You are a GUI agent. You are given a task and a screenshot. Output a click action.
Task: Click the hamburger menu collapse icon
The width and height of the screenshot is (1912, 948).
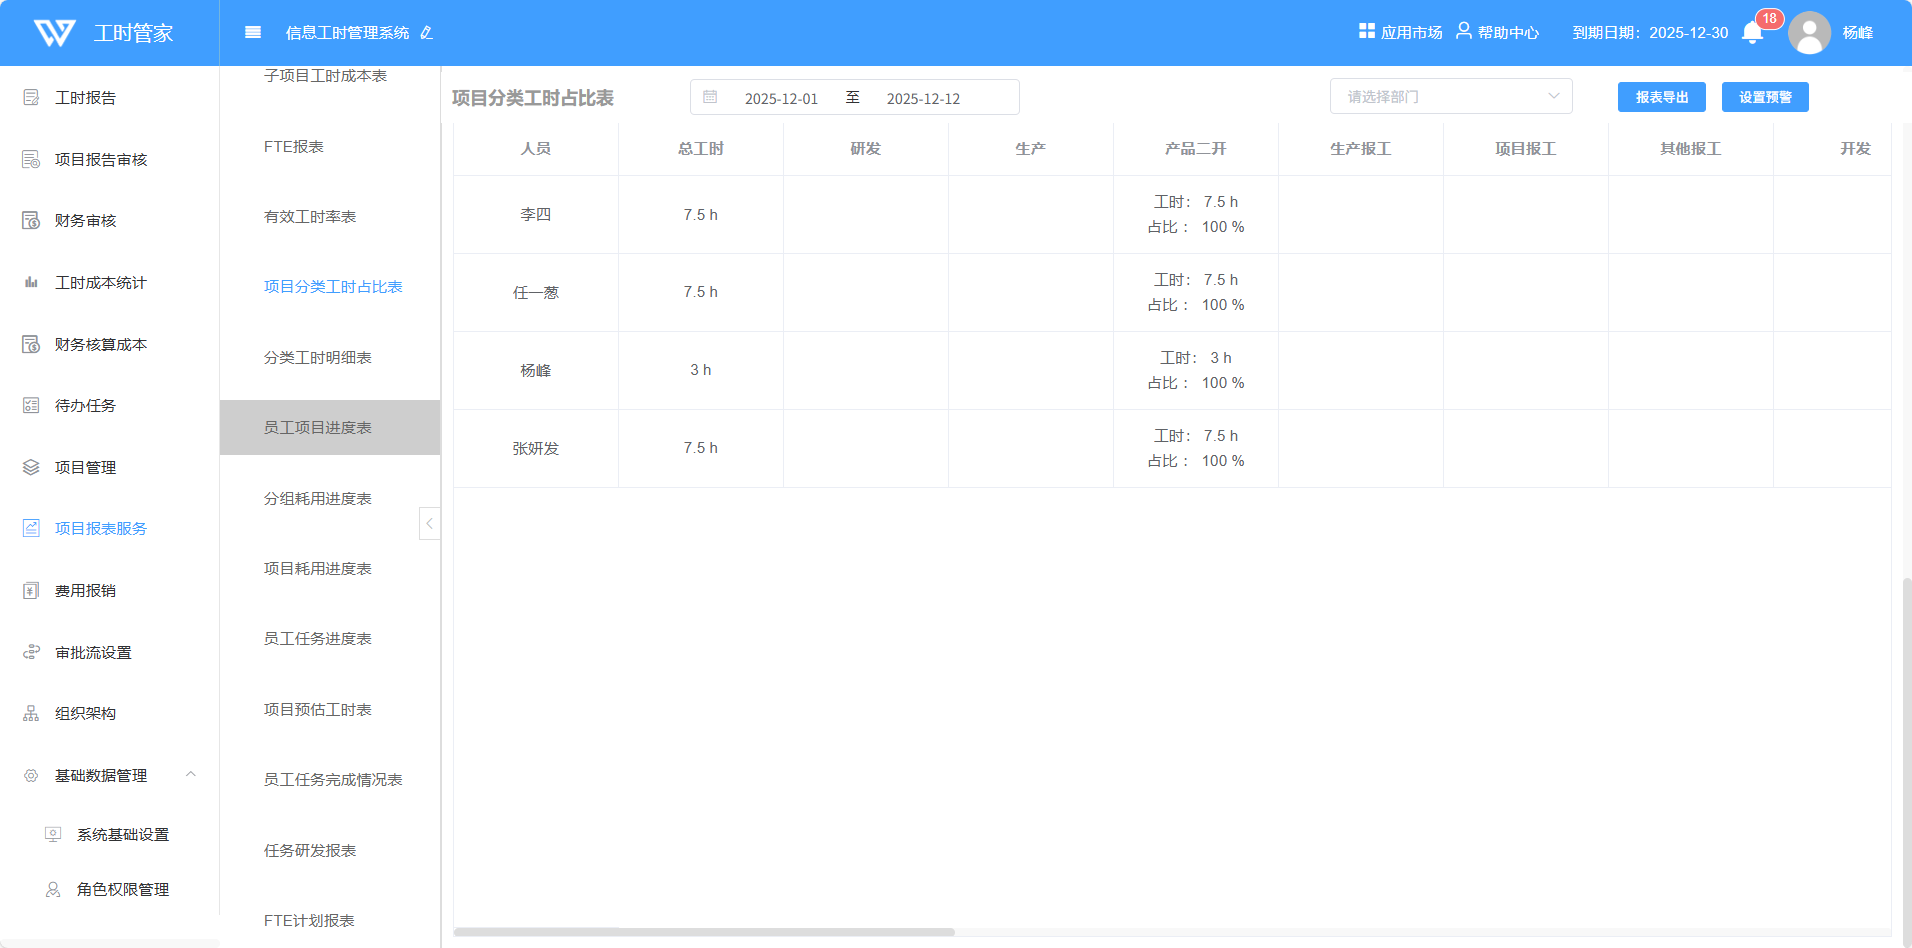(x=253, y=33)
